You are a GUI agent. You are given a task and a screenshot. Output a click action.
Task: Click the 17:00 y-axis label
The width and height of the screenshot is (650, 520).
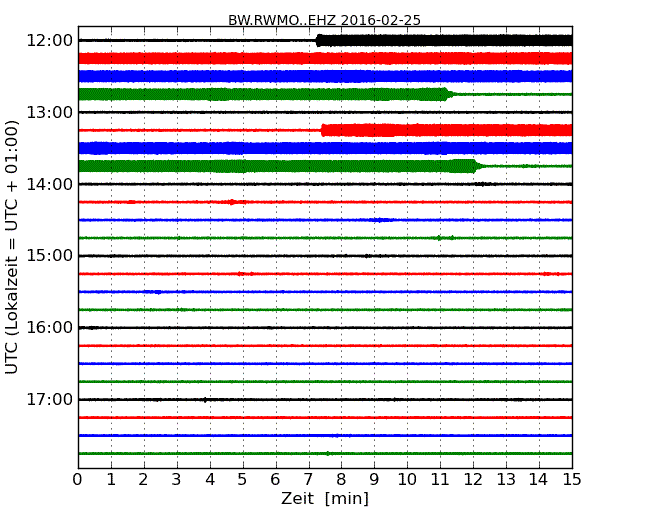[50, 399]
